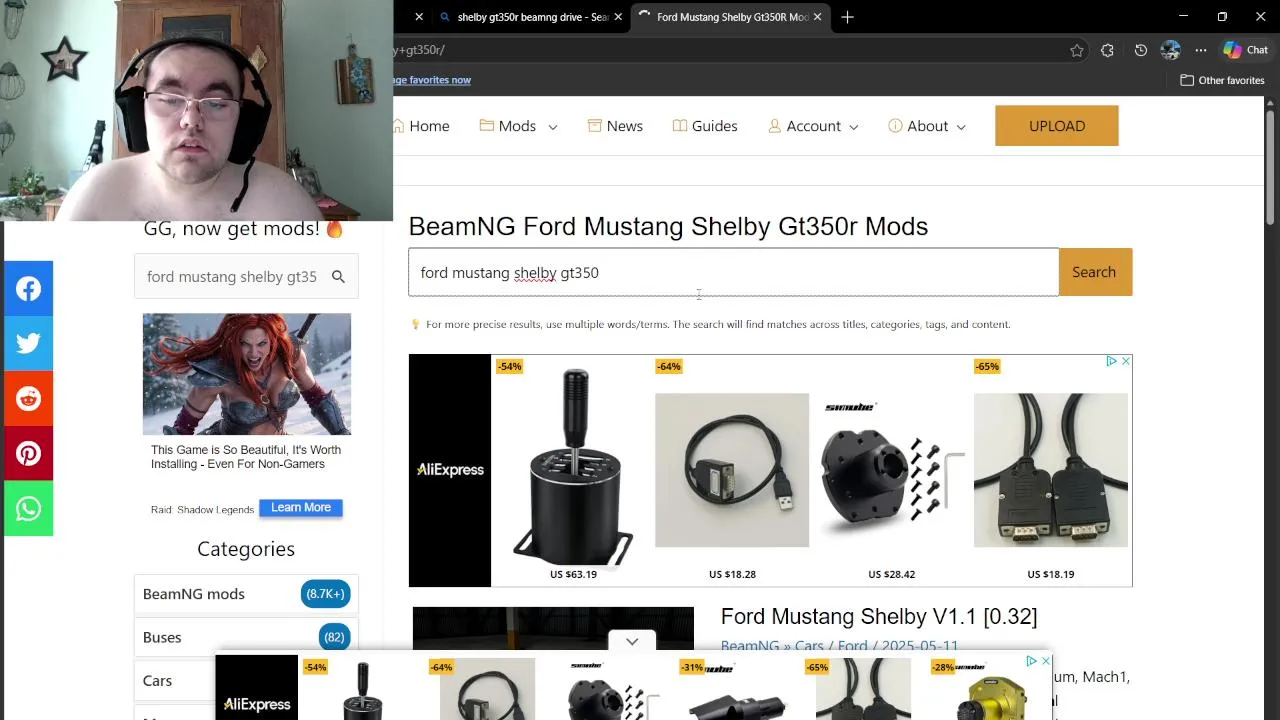Open Ford Mustang Shelby mod thumbnail

[x=553, y=630]
